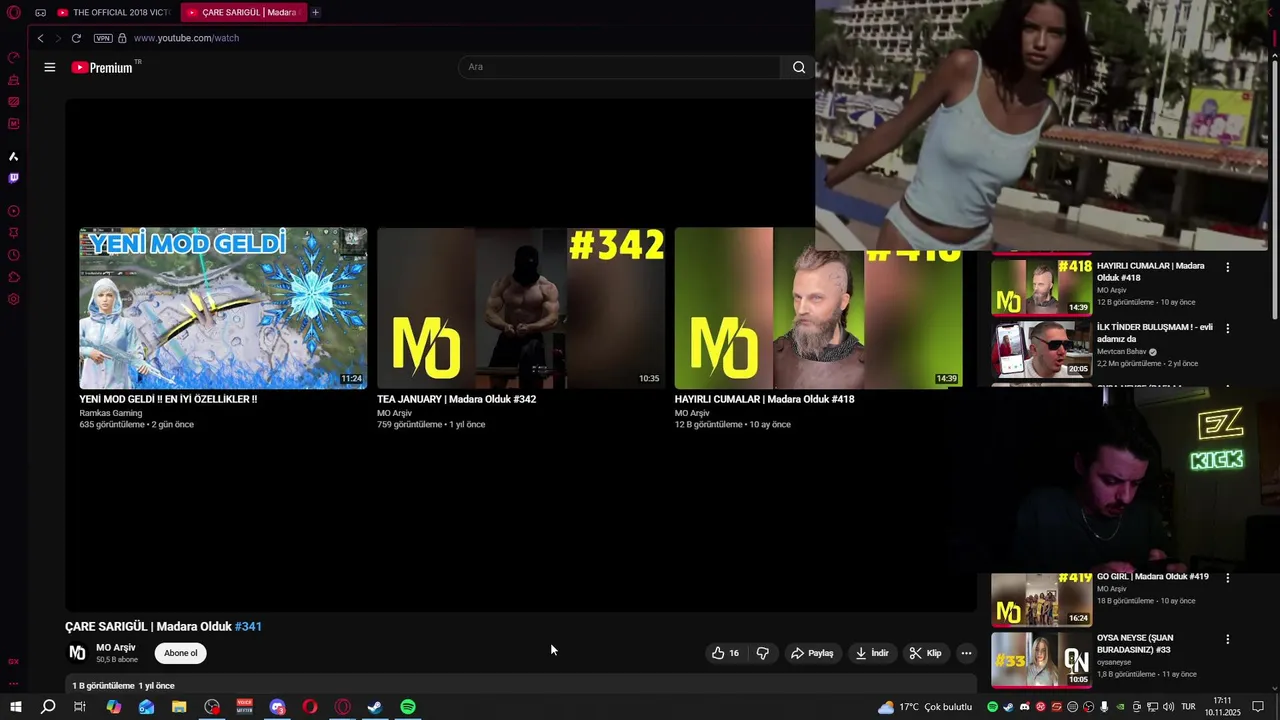Open Pinboards from the sidebar
The image size is (1280, 720).
tap(14, 233)
